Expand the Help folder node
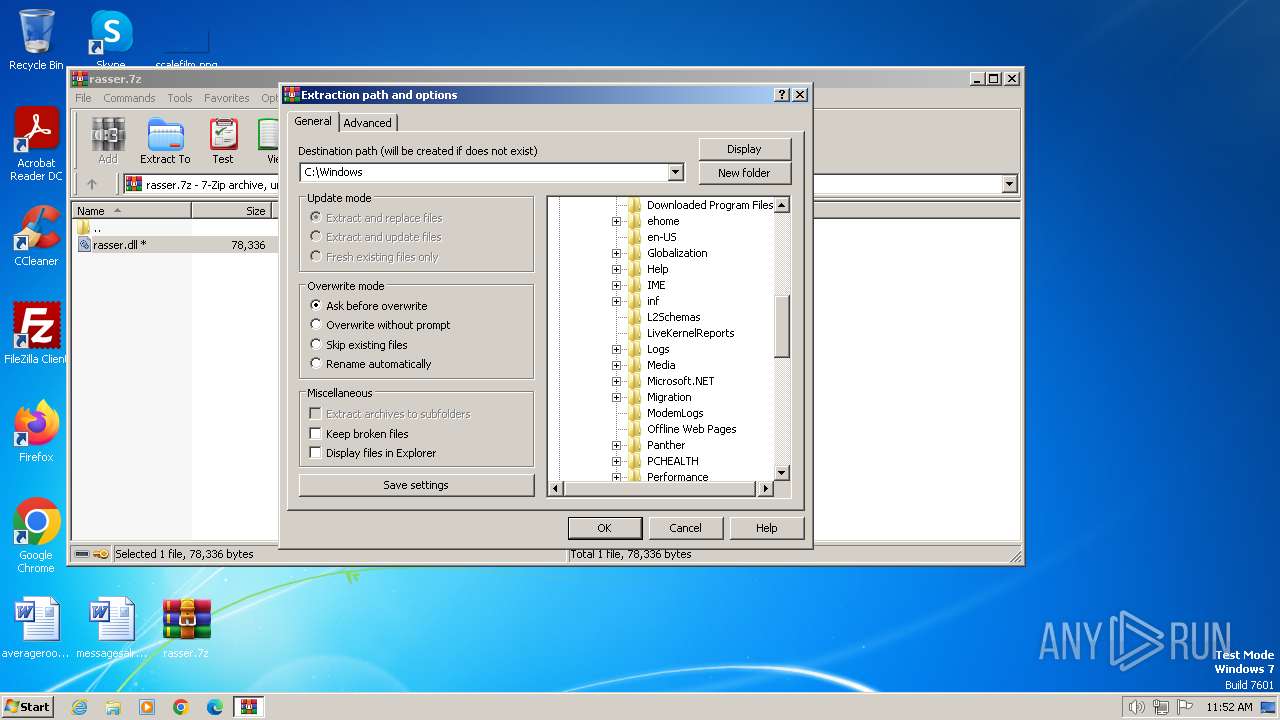The image size is (1280, 720). coord(617,269)
